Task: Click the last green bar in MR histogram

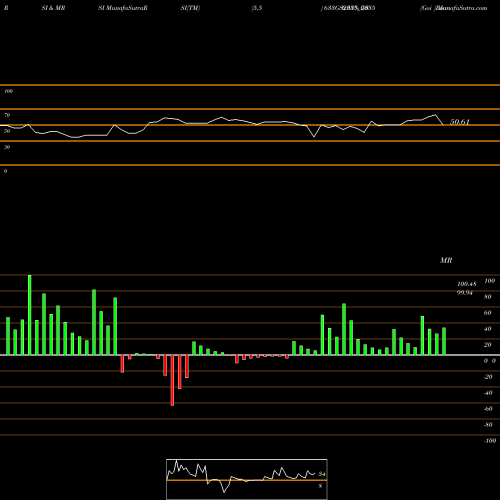Action: 444,341
